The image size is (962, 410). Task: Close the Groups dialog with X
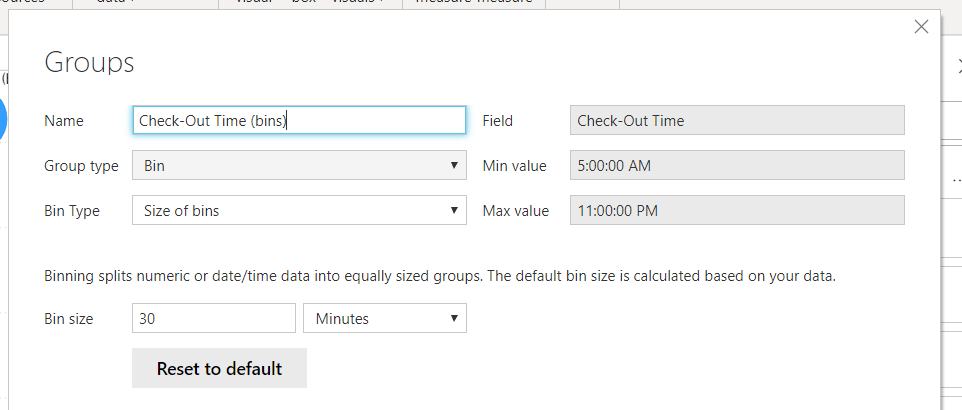[921, 26]
